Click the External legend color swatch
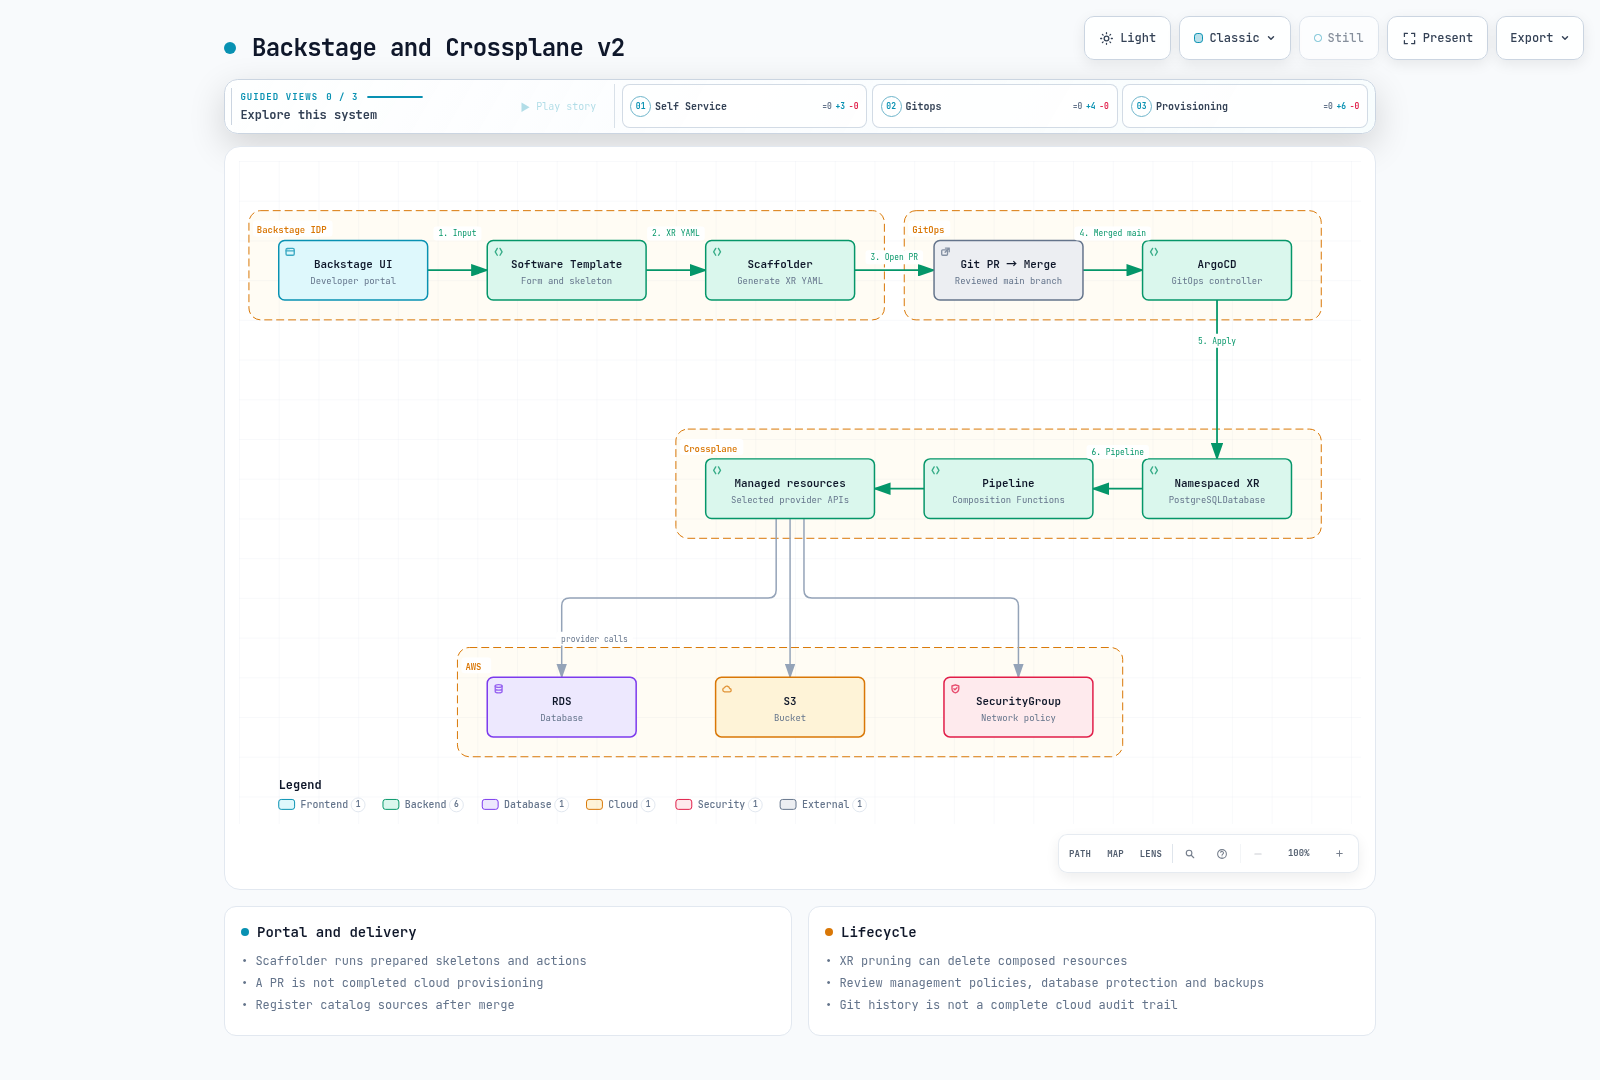1600x1080 pixels. point(788,805)
